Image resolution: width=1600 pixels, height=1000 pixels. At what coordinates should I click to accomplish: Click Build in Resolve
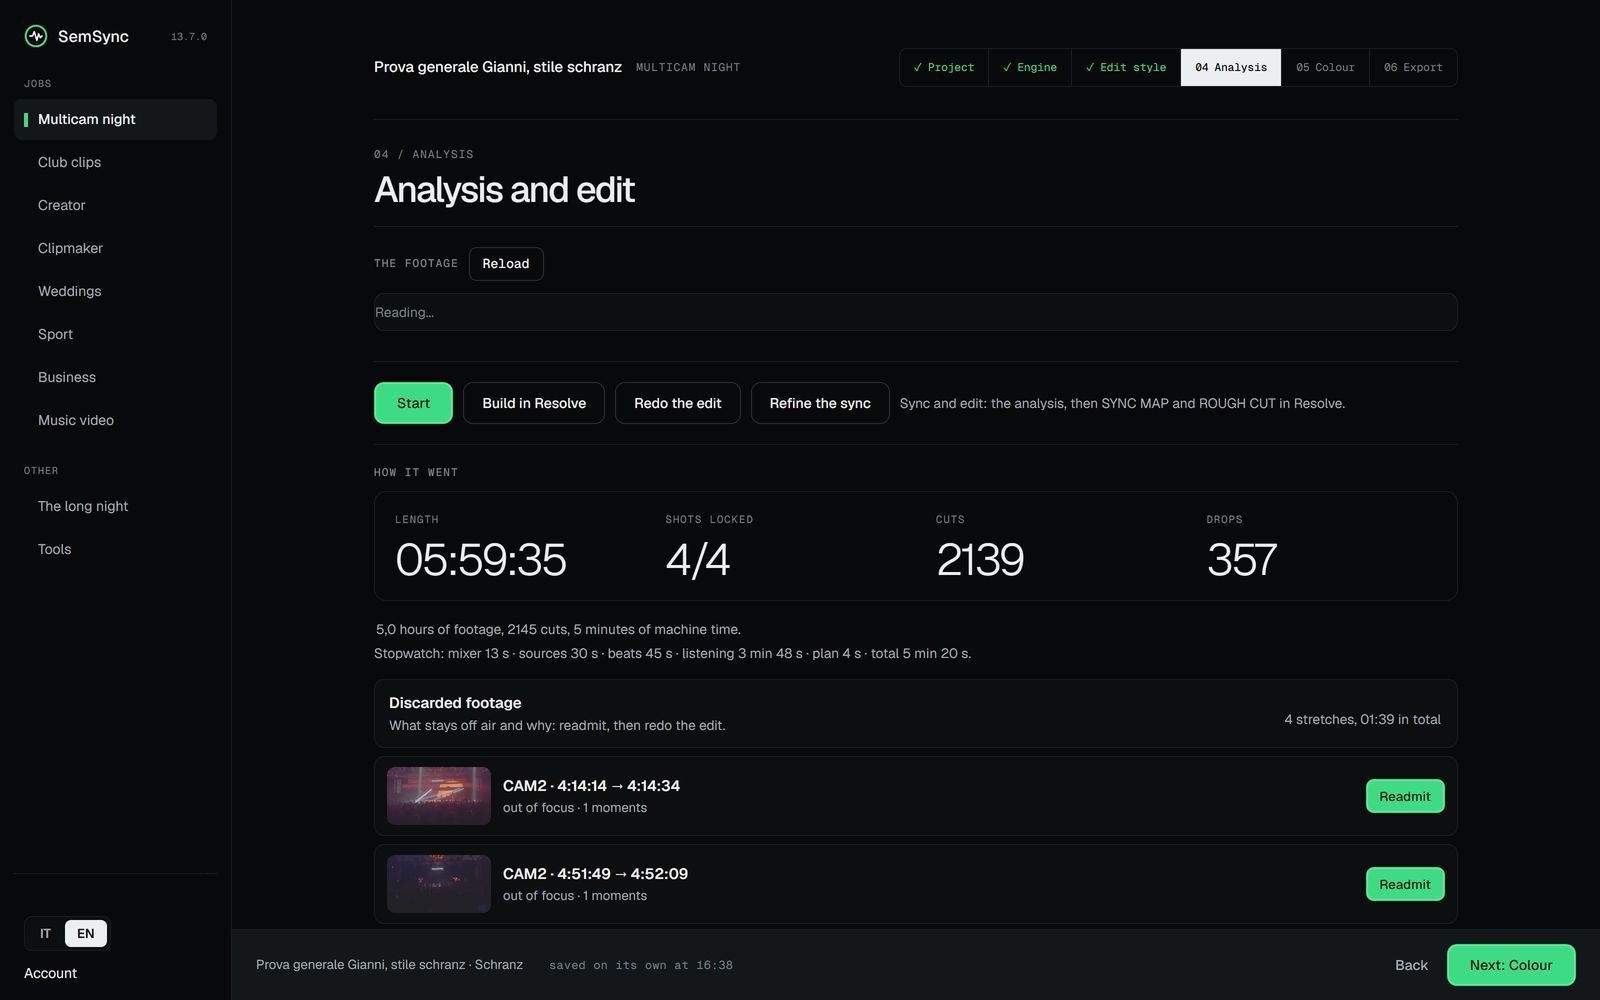[x=534, y=403]
